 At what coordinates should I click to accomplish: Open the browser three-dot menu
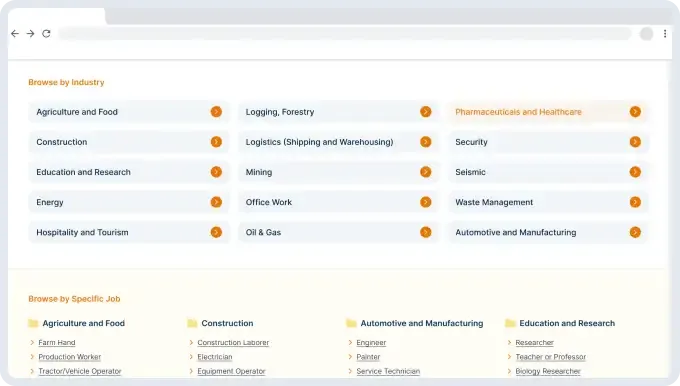[665, 33]
